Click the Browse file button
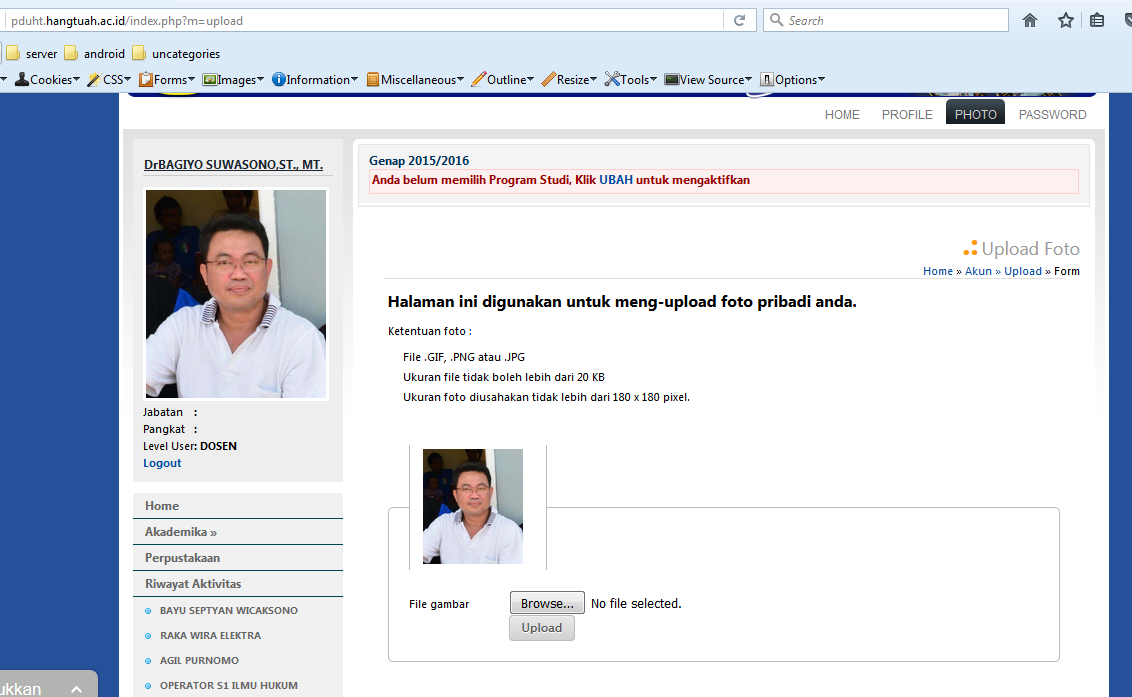The image size is (1132, 697). pos(547,603)
